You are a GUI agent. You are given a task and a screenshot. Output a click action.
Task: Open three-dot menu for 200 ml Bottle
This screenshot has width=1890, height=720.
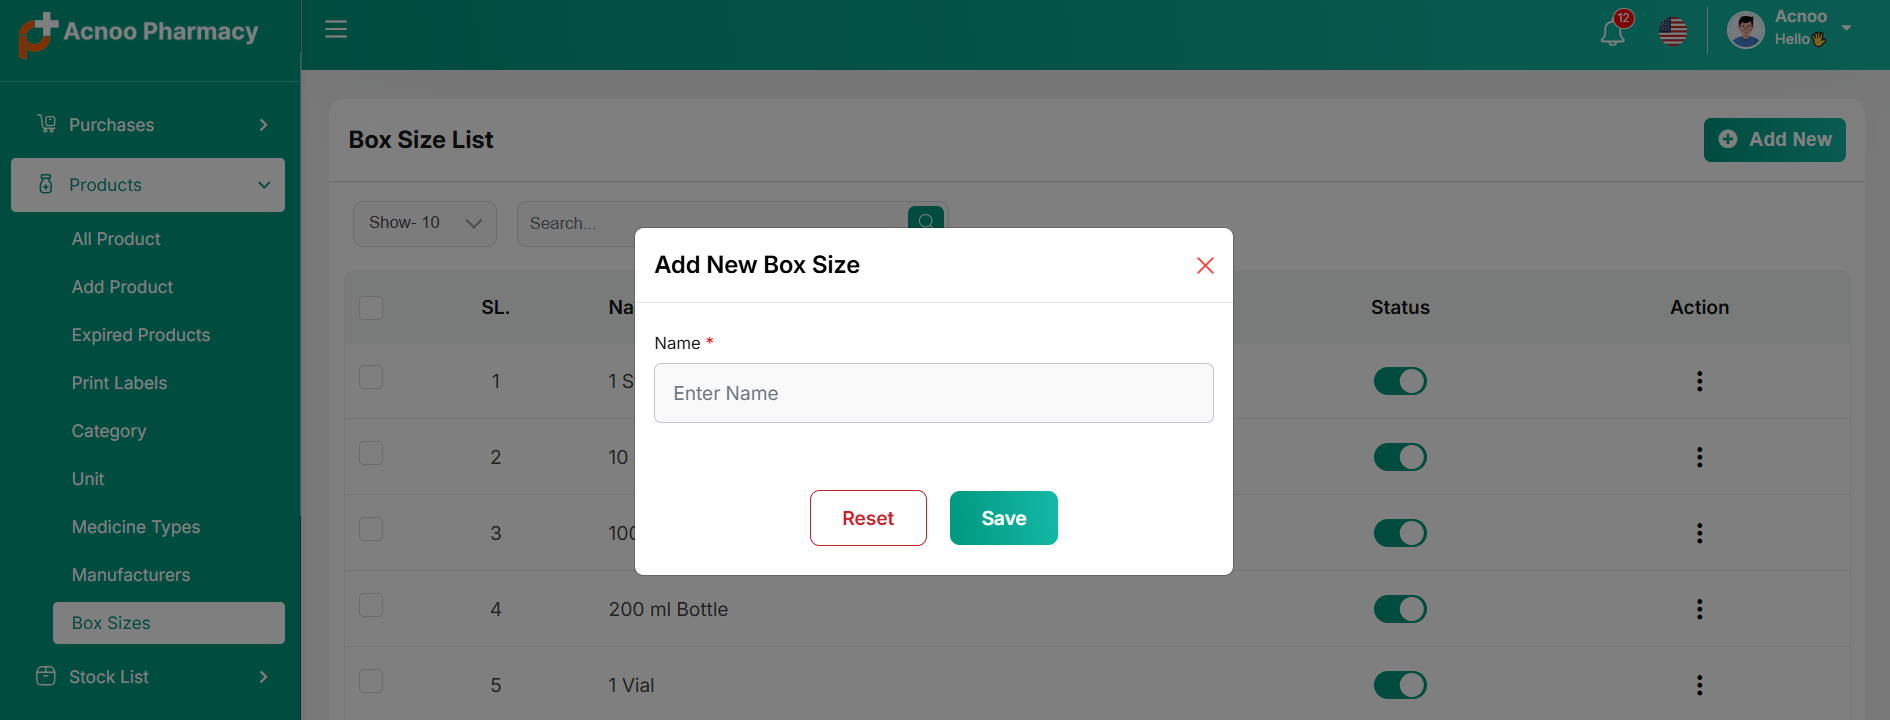coord(1699,609)
